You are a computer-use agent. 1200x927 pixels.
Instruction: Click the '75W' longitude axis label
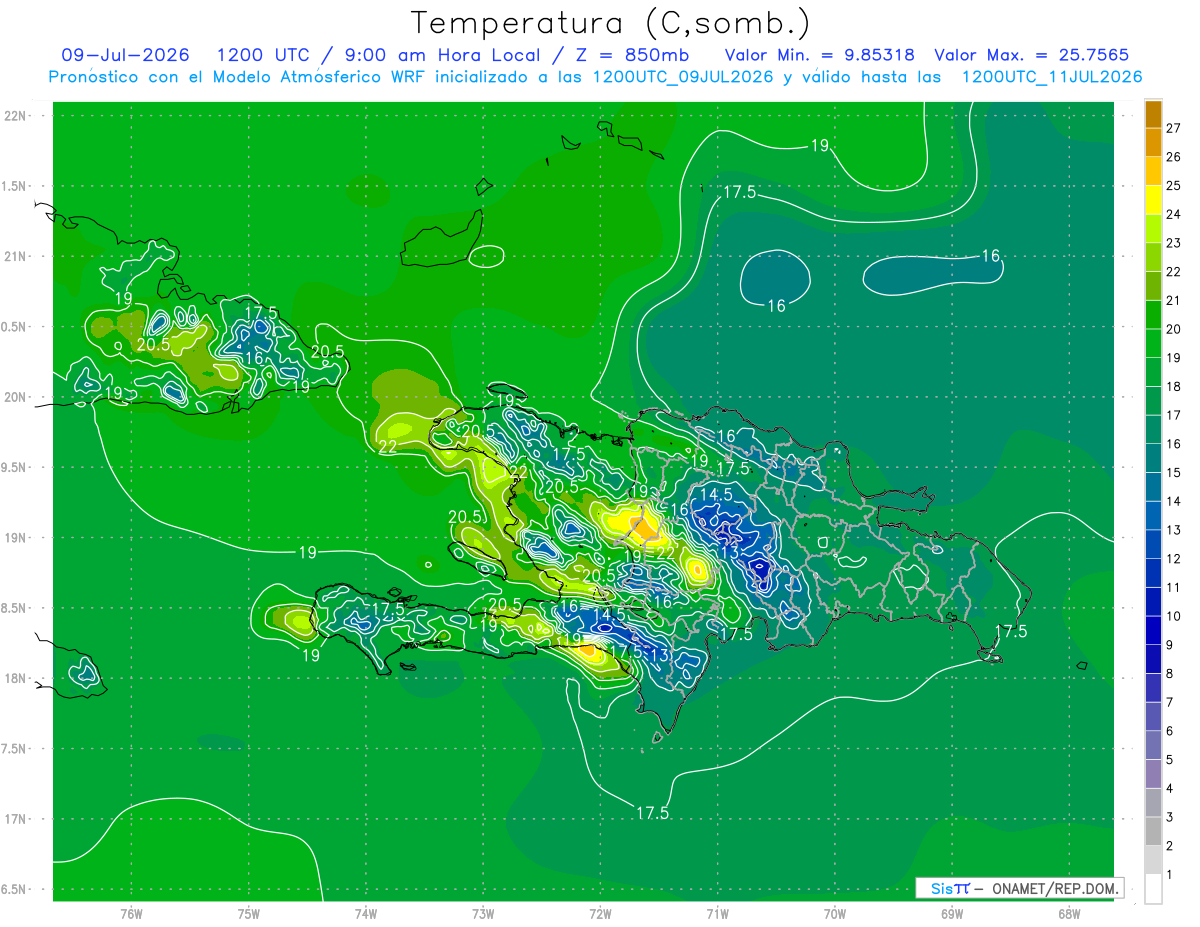pyautogui.click(x=248, y=913)
